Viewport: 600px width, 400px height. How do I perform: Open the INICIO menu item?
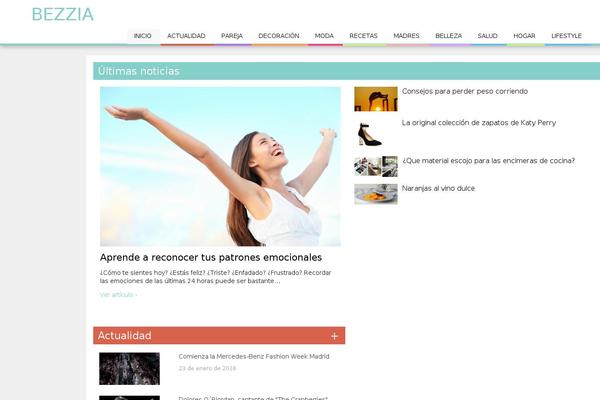(x=143, y=36)
